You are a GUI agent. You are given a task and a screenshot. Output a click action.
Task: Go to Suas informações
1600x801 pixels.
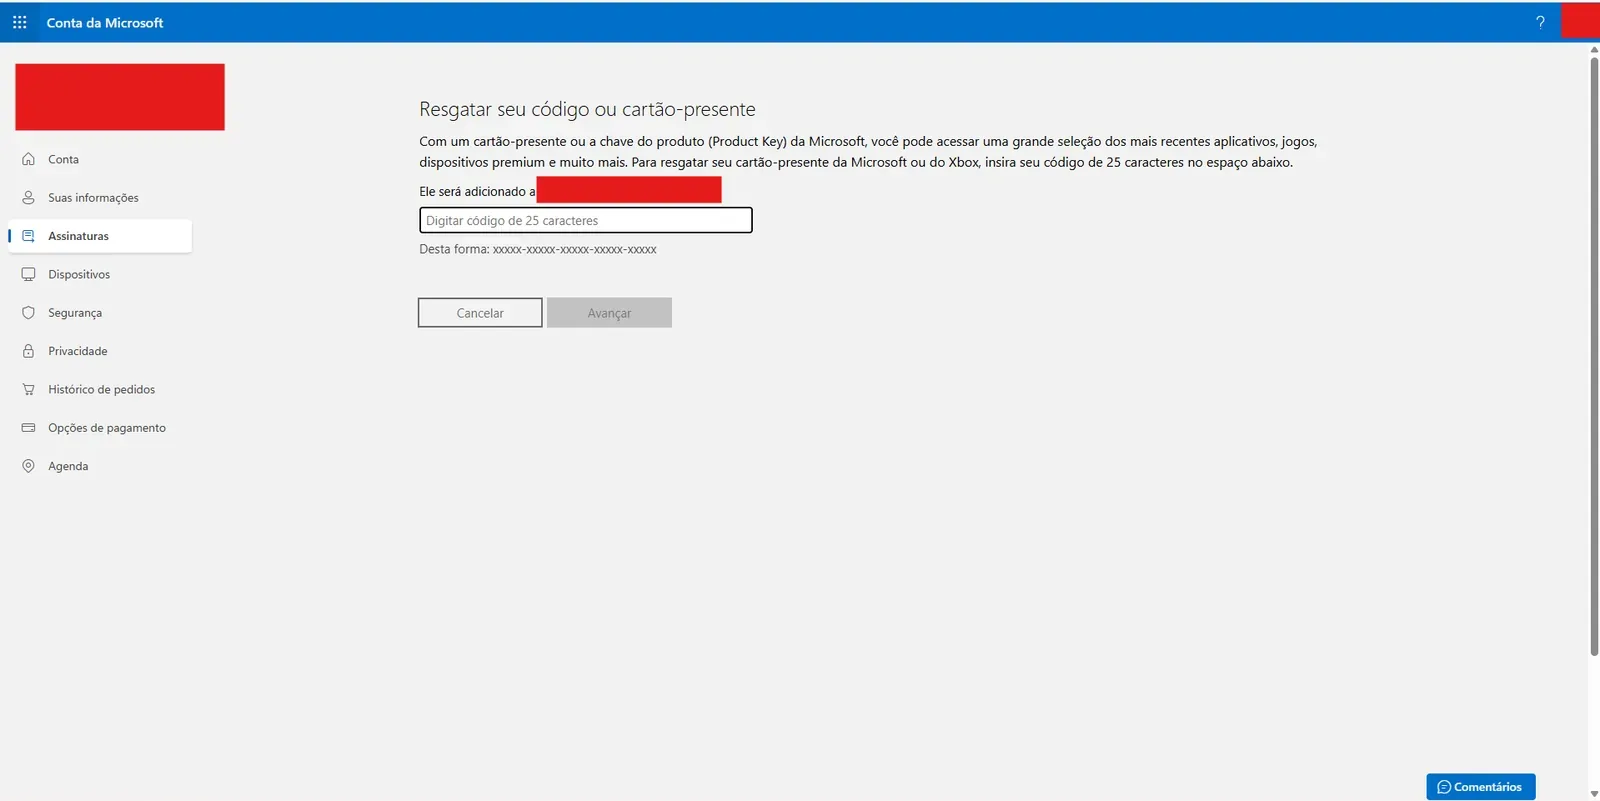100,197
